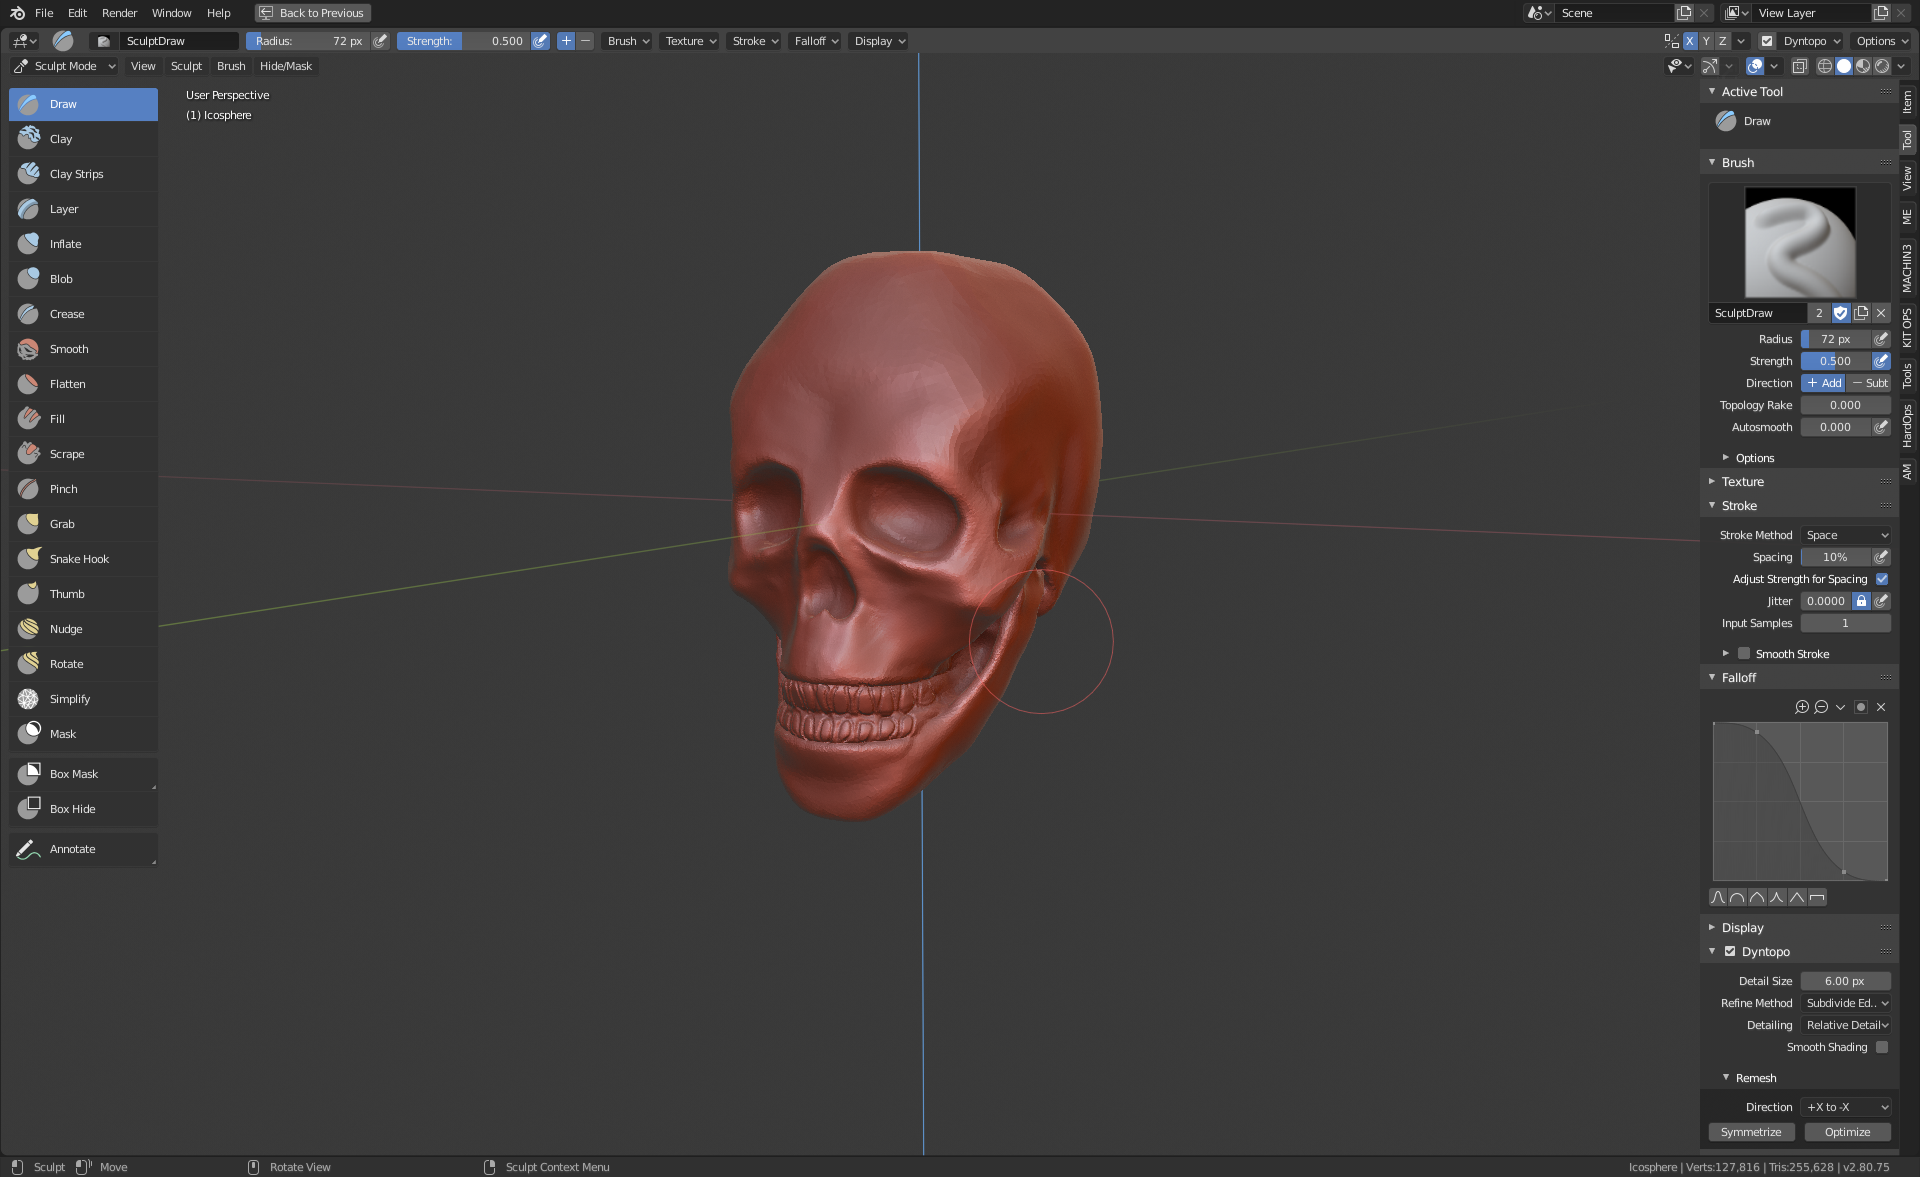
Task: Open the Sculpt Mode selector dropdown
Action: (x=65, y=66)
